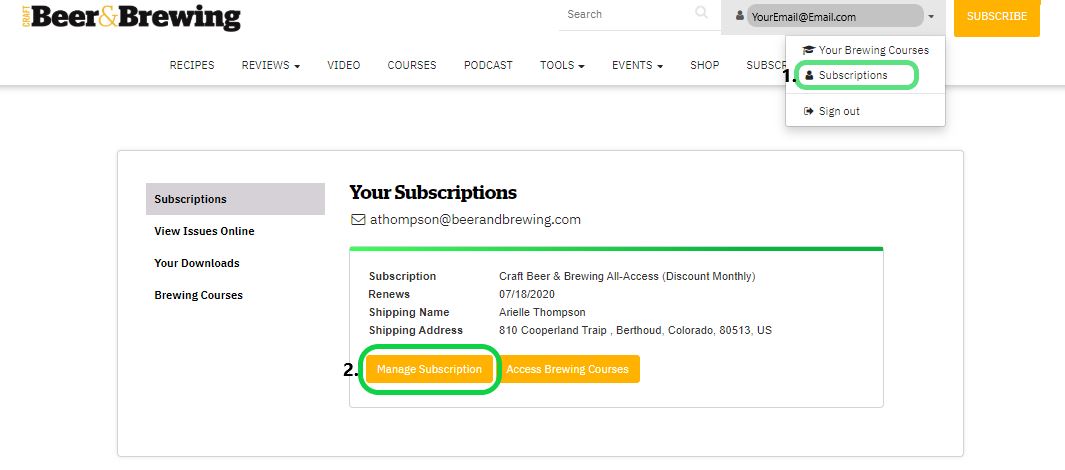Viewport: 1065px width, 470px height.
Task: Click the envelope icon by athompson email
Action: 358,219
